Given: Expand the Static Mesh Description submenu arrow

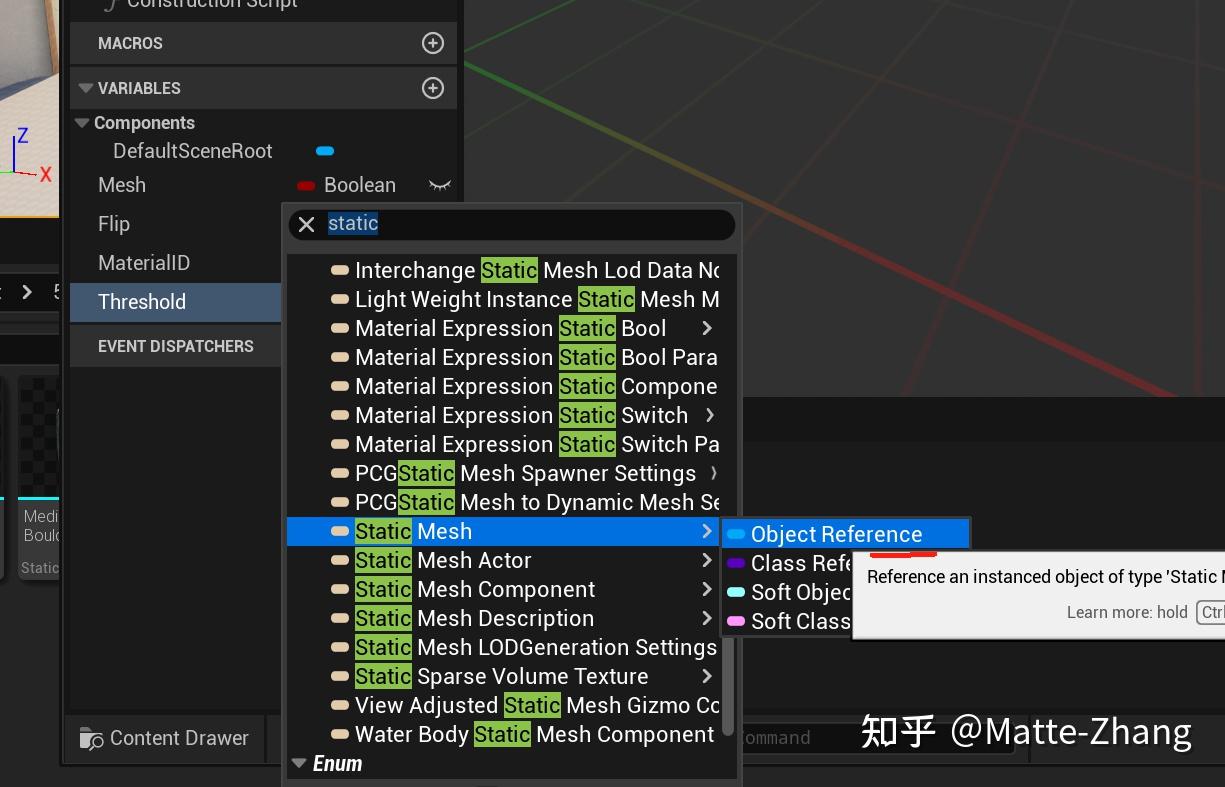Looking at the screenshot, I should pyautogui.click(x=707, y=618).
